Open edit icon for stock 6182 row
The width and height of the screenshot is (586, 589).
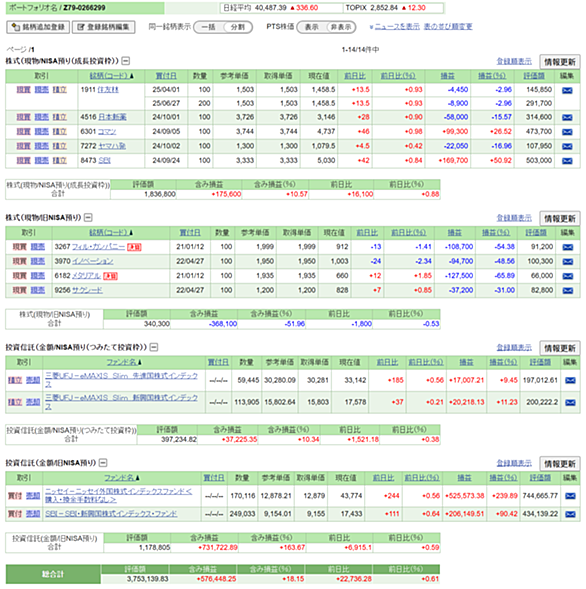(568, 276)
